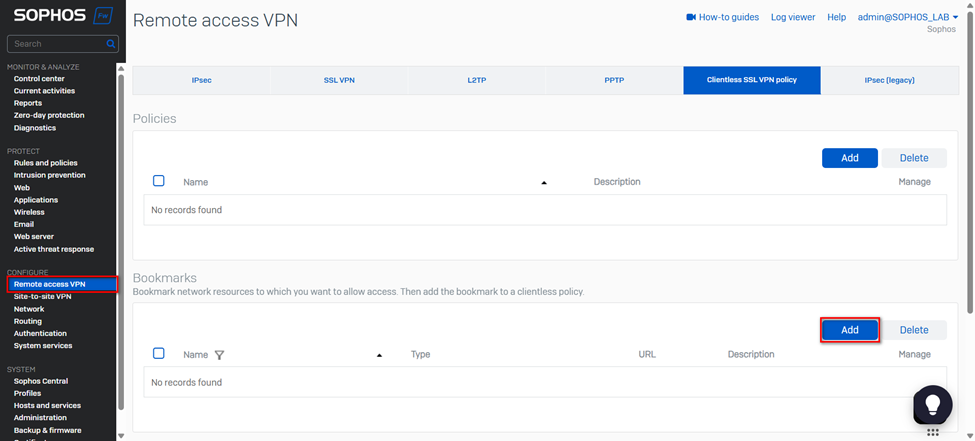Click the filter icon beside Bookmarks Name
The width and height of the screenshot is (975, 441).
click(x=219, y=355)
